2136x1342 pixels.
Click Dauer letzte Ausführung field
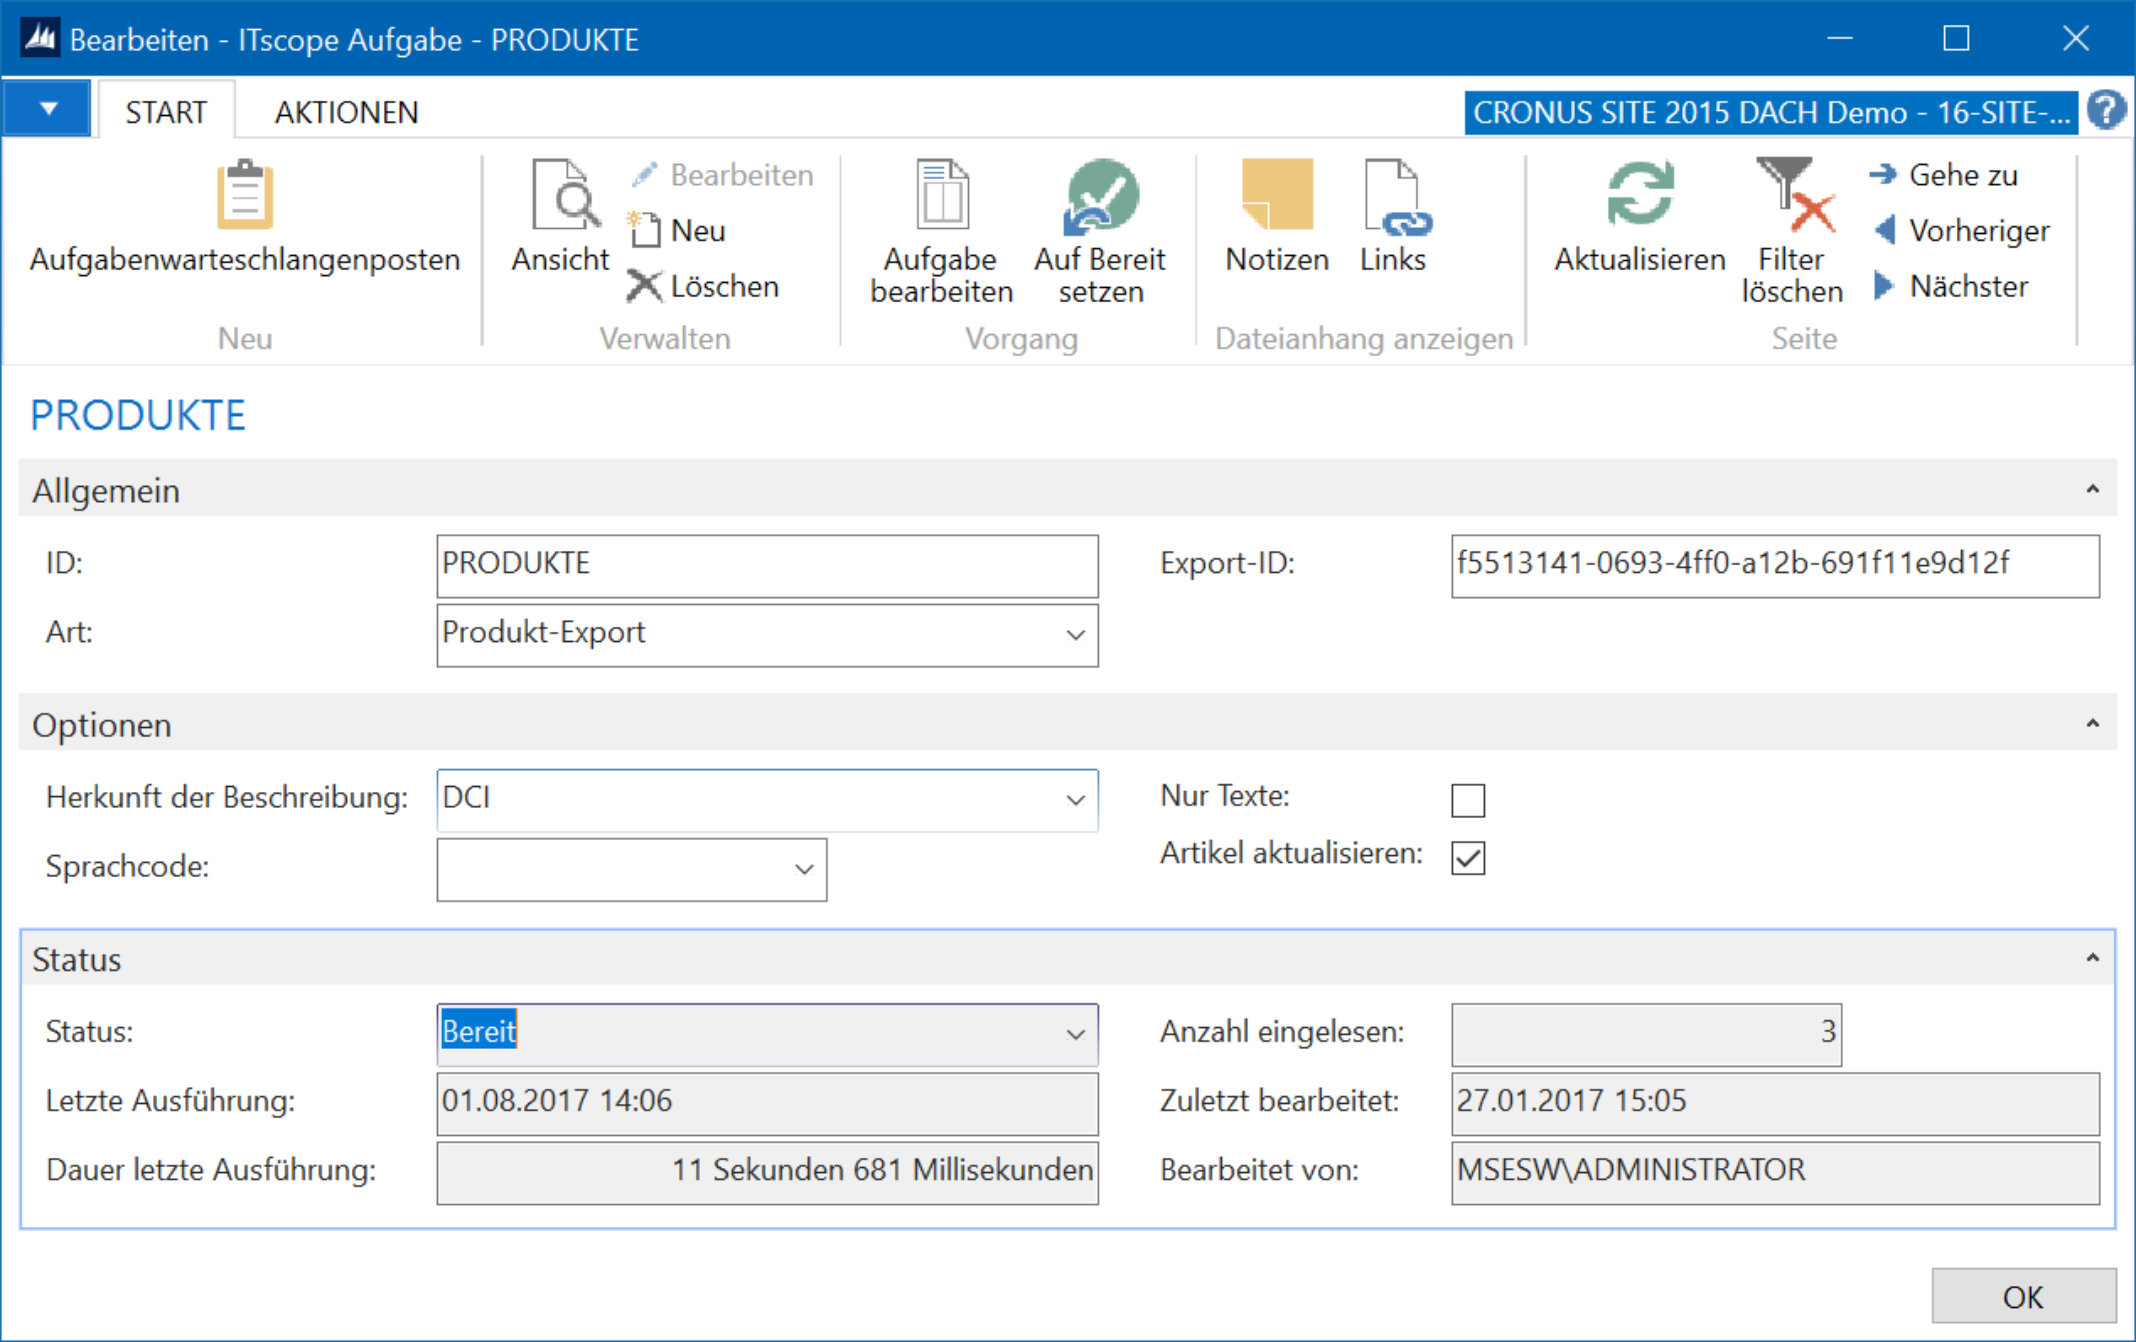[767, 1172]
